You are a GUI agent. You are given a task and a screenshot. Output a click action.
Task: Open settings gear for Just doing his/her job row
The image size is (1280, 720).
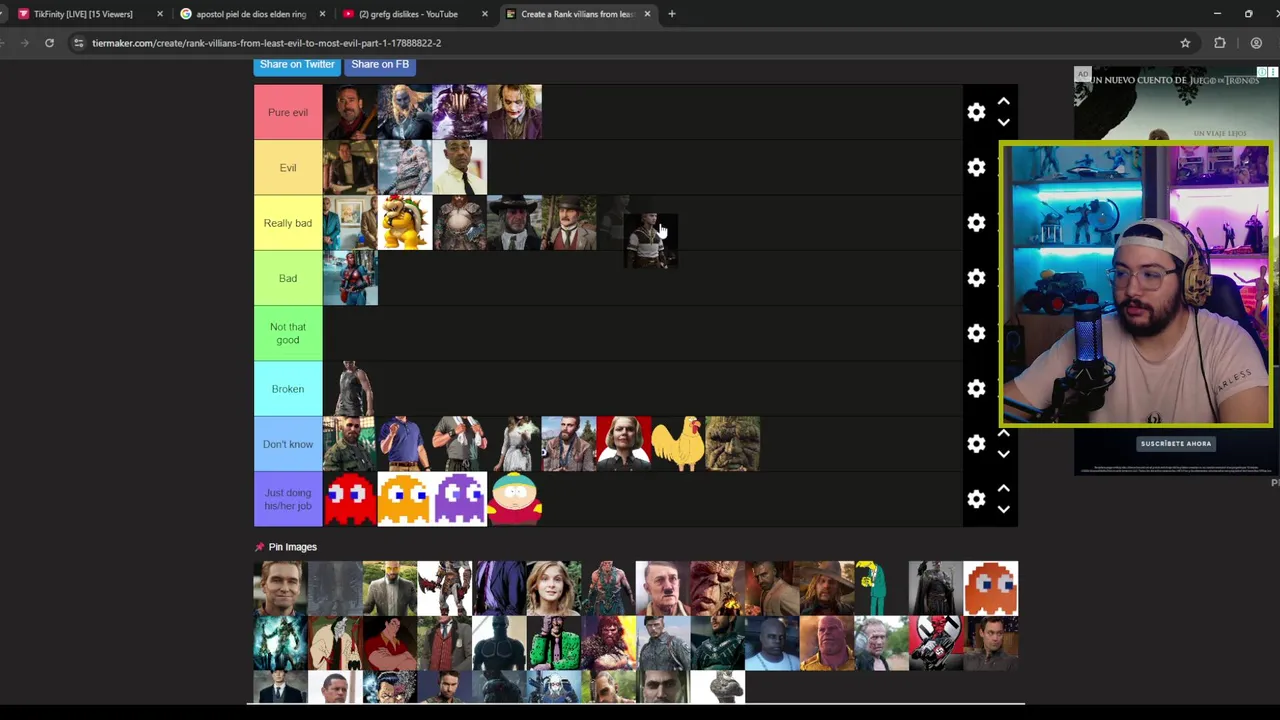pos(976,499)
